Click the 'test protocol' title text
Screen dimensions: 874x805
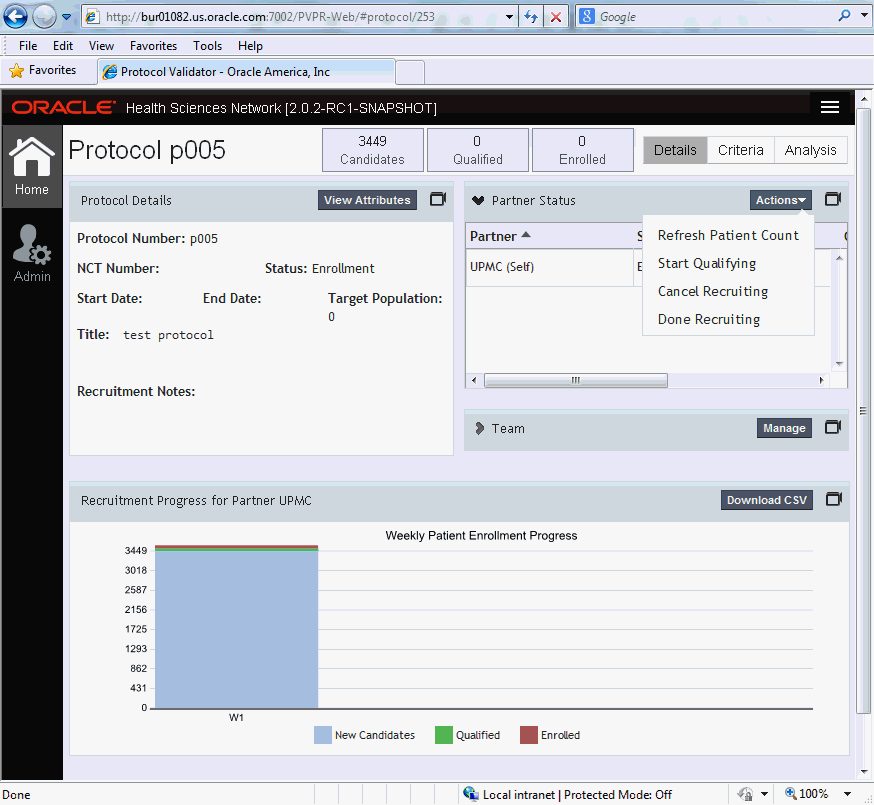pyautogui.click(x=168, y=334)
